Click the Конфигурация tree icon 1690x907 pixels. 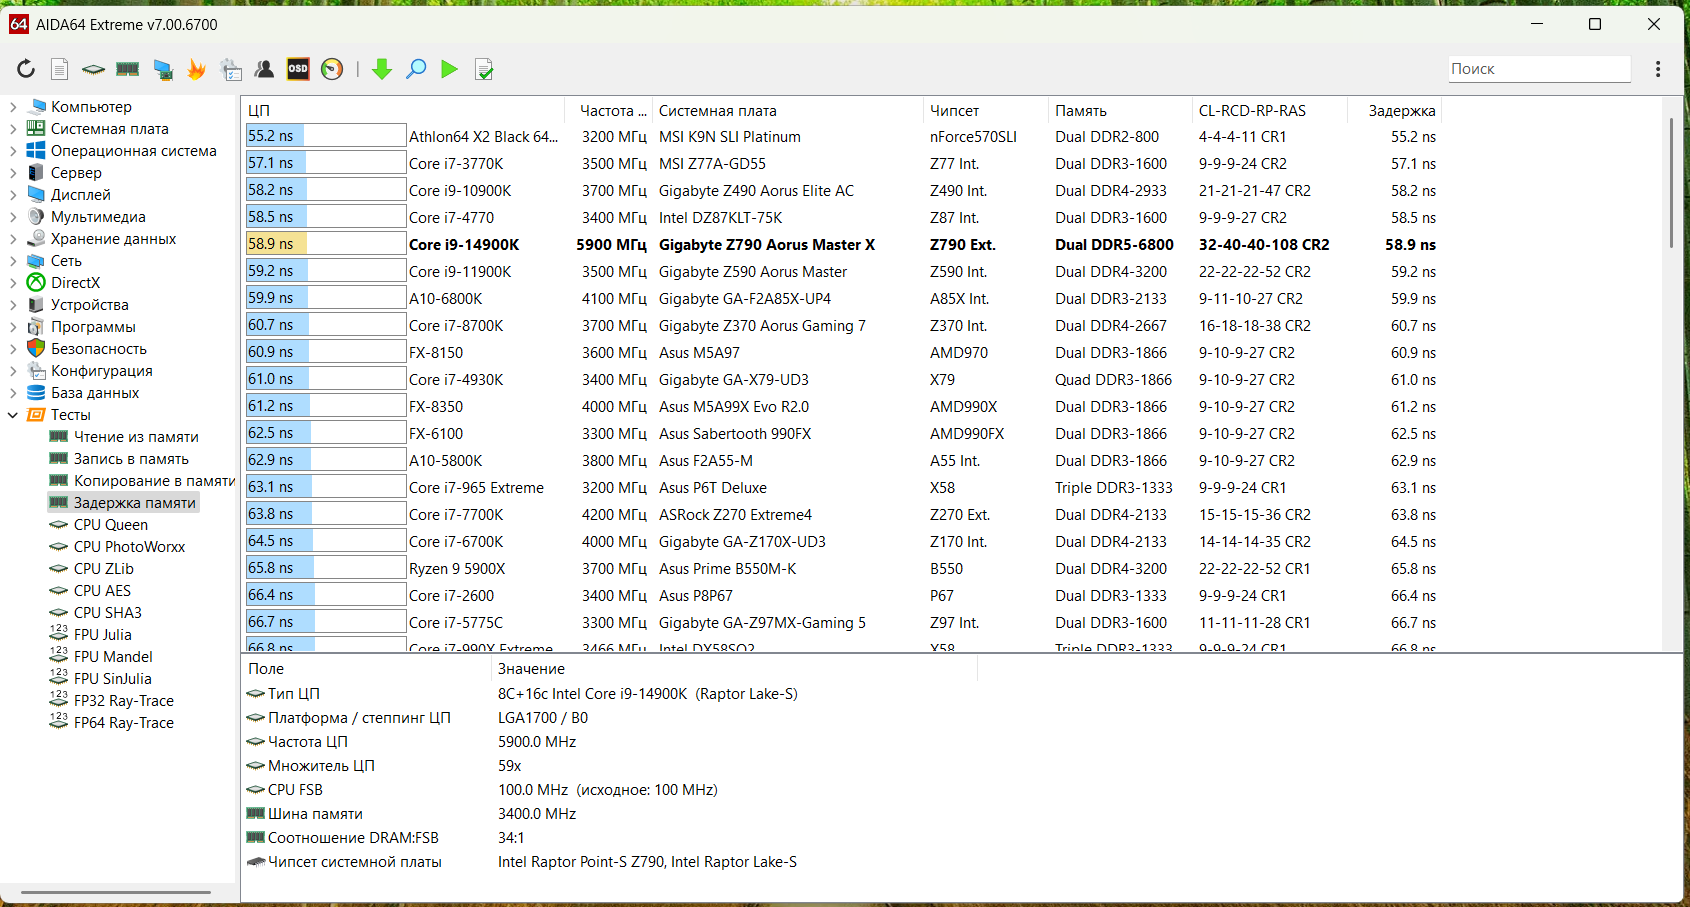[36, 371]
